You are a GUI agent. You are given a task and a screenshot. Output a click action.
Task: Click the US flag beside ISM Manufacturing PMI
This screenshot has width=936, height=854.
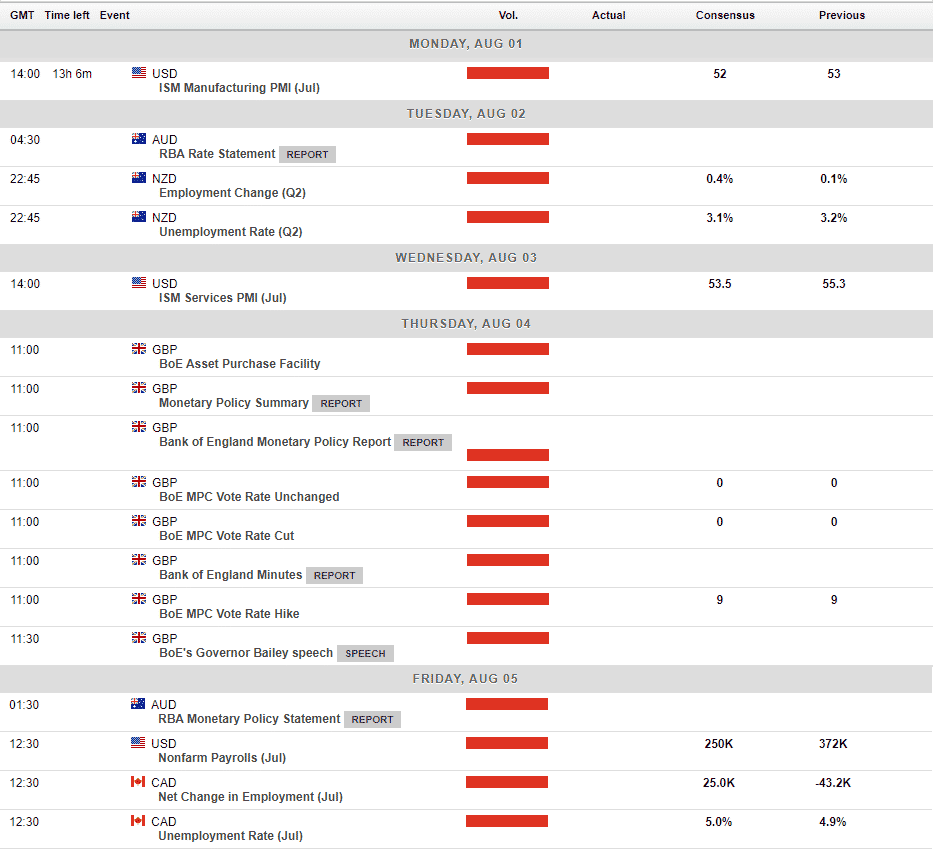pos(138,73)
